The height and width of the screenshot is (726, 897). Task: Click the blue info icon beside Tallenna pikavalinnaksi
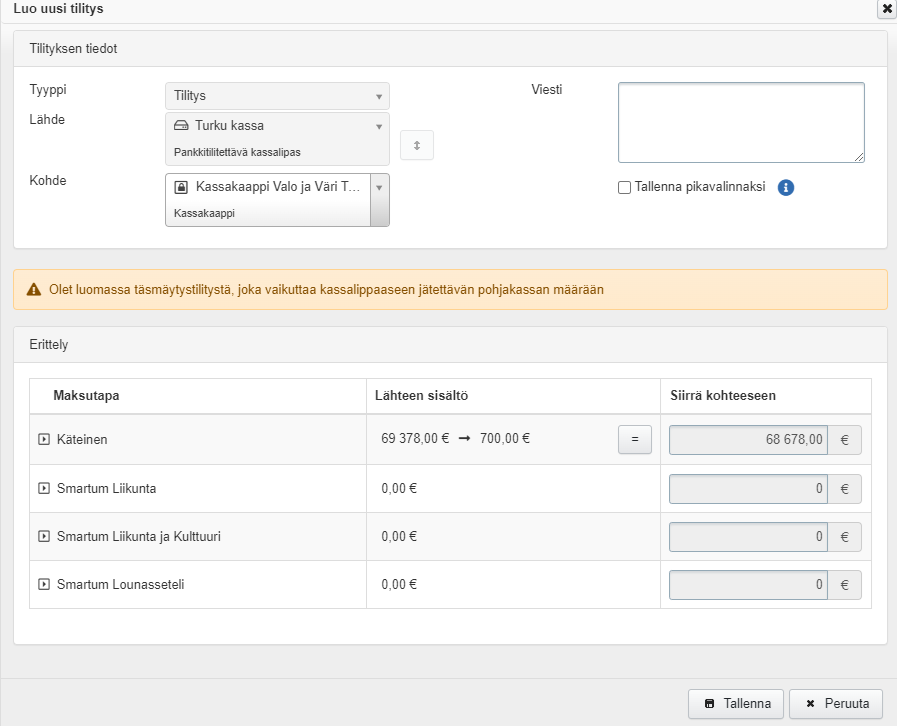coord(785,187)
